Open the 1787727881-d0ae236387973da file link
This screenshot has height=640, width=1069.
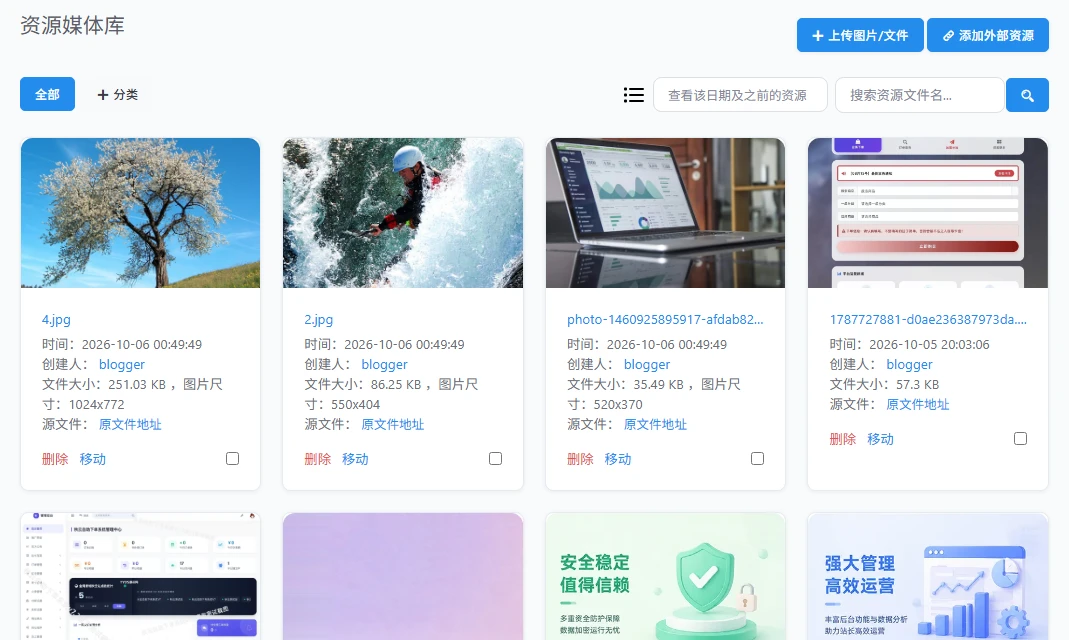point(928,319)
